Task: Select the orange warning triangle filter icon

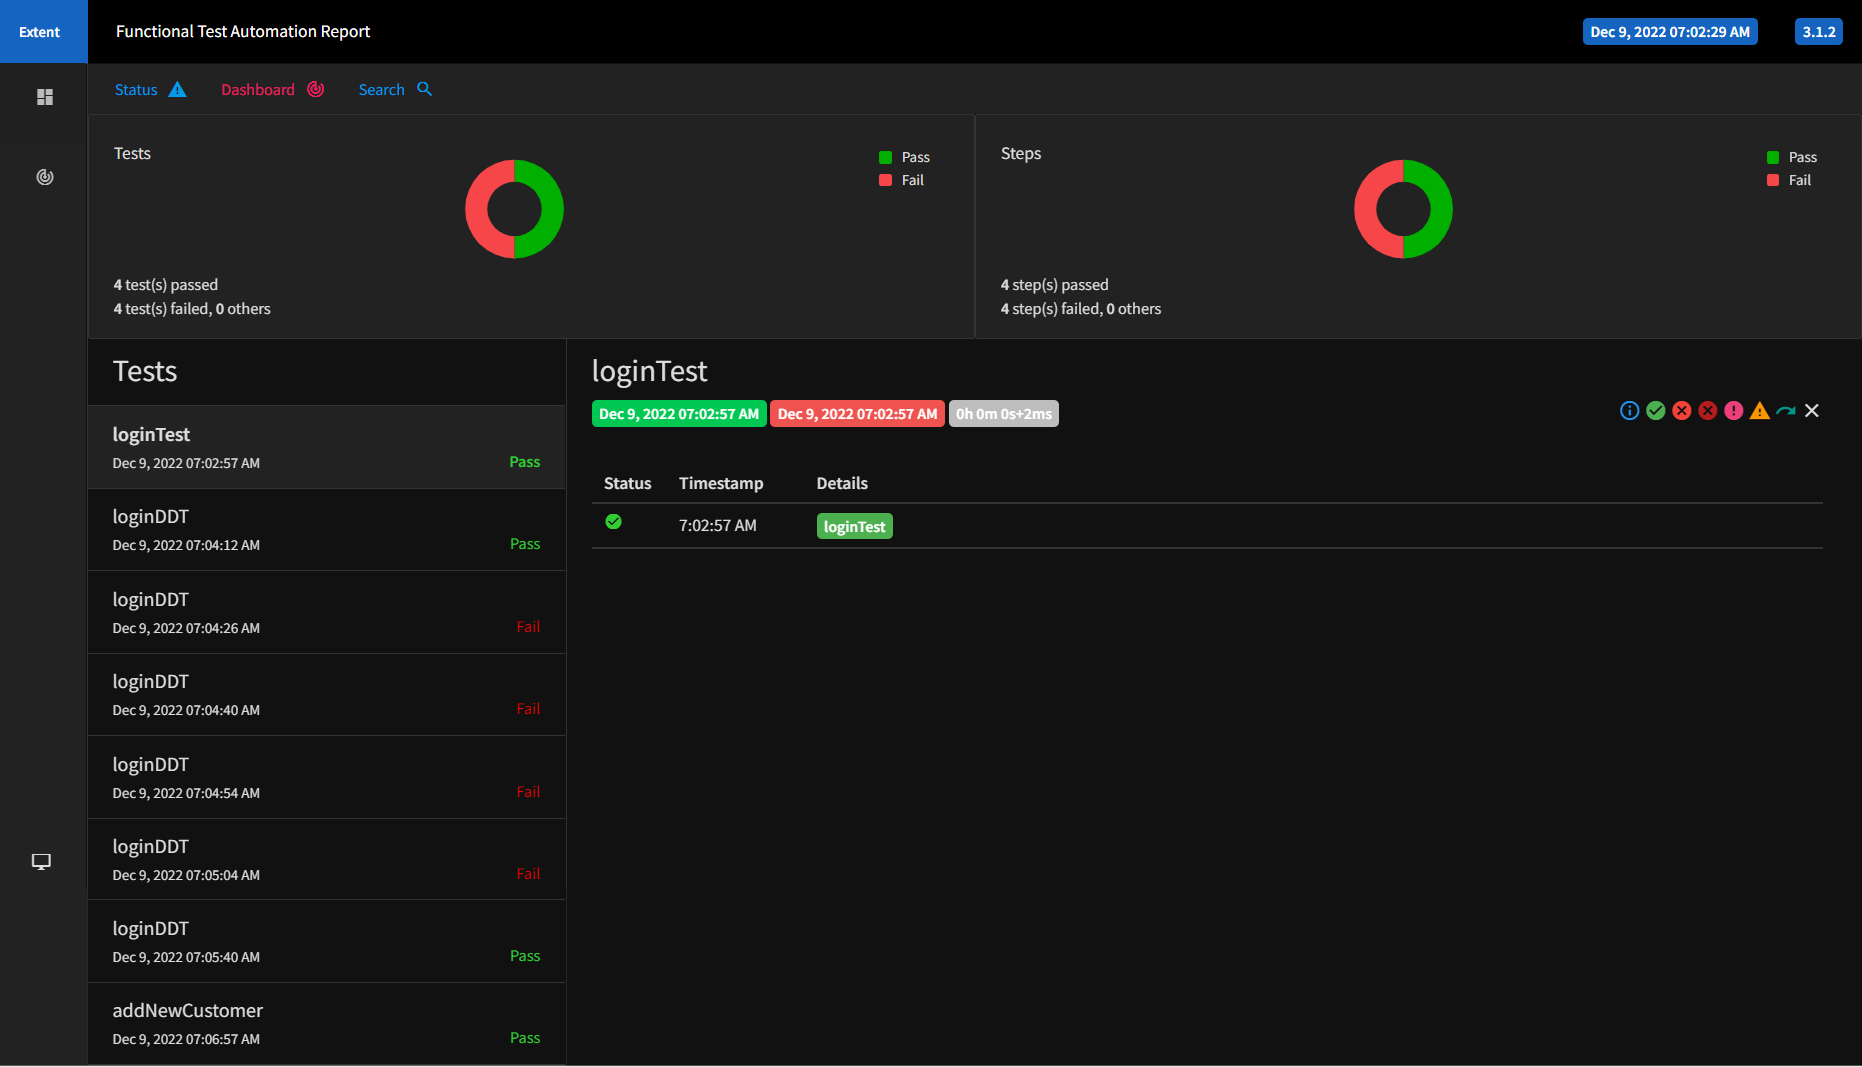Action: 1760,410
